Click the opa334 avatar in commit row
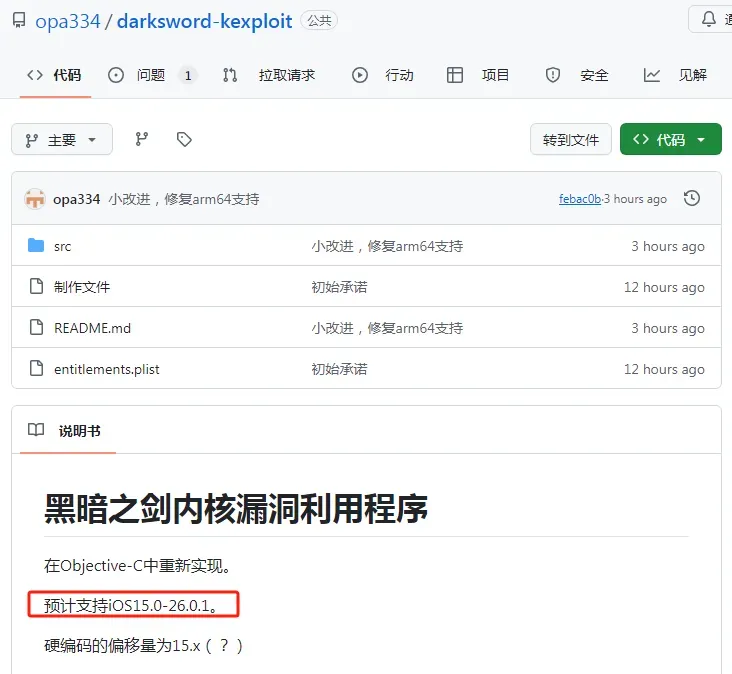Screen dimensions: 732x674 (x=35, y=199)
